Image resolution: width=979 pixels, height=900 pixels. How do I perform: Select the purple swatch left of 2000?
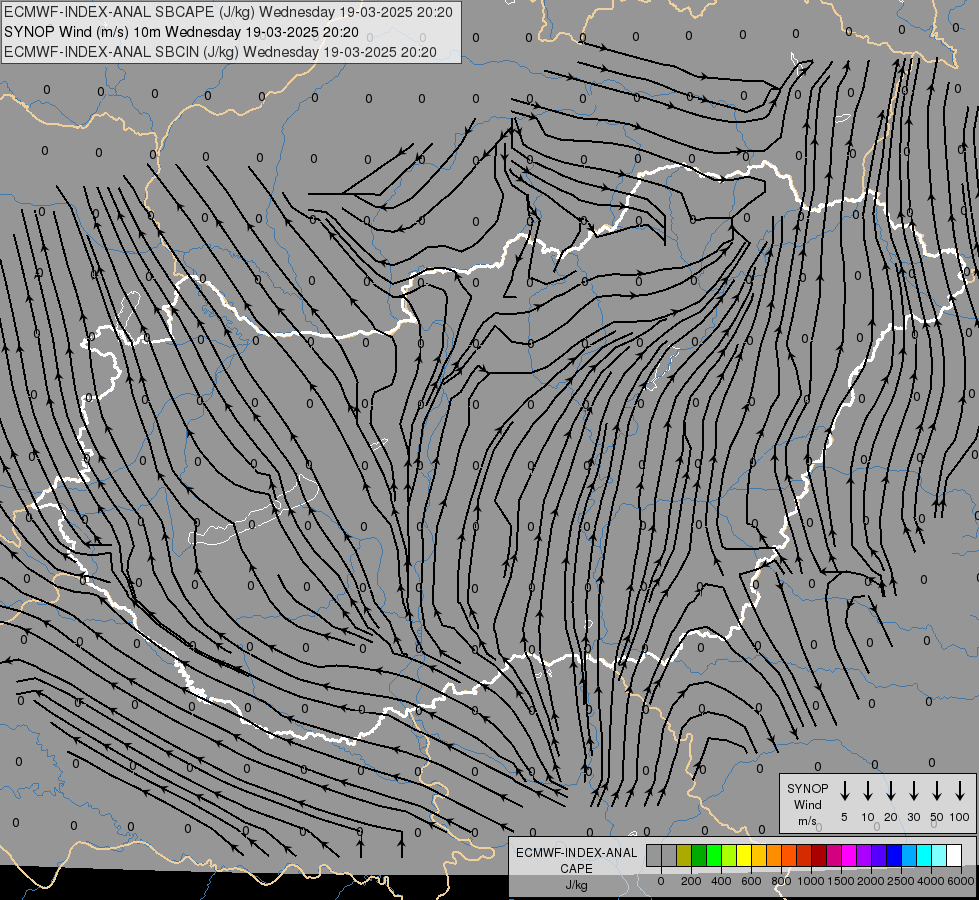[x=863, y=855]
